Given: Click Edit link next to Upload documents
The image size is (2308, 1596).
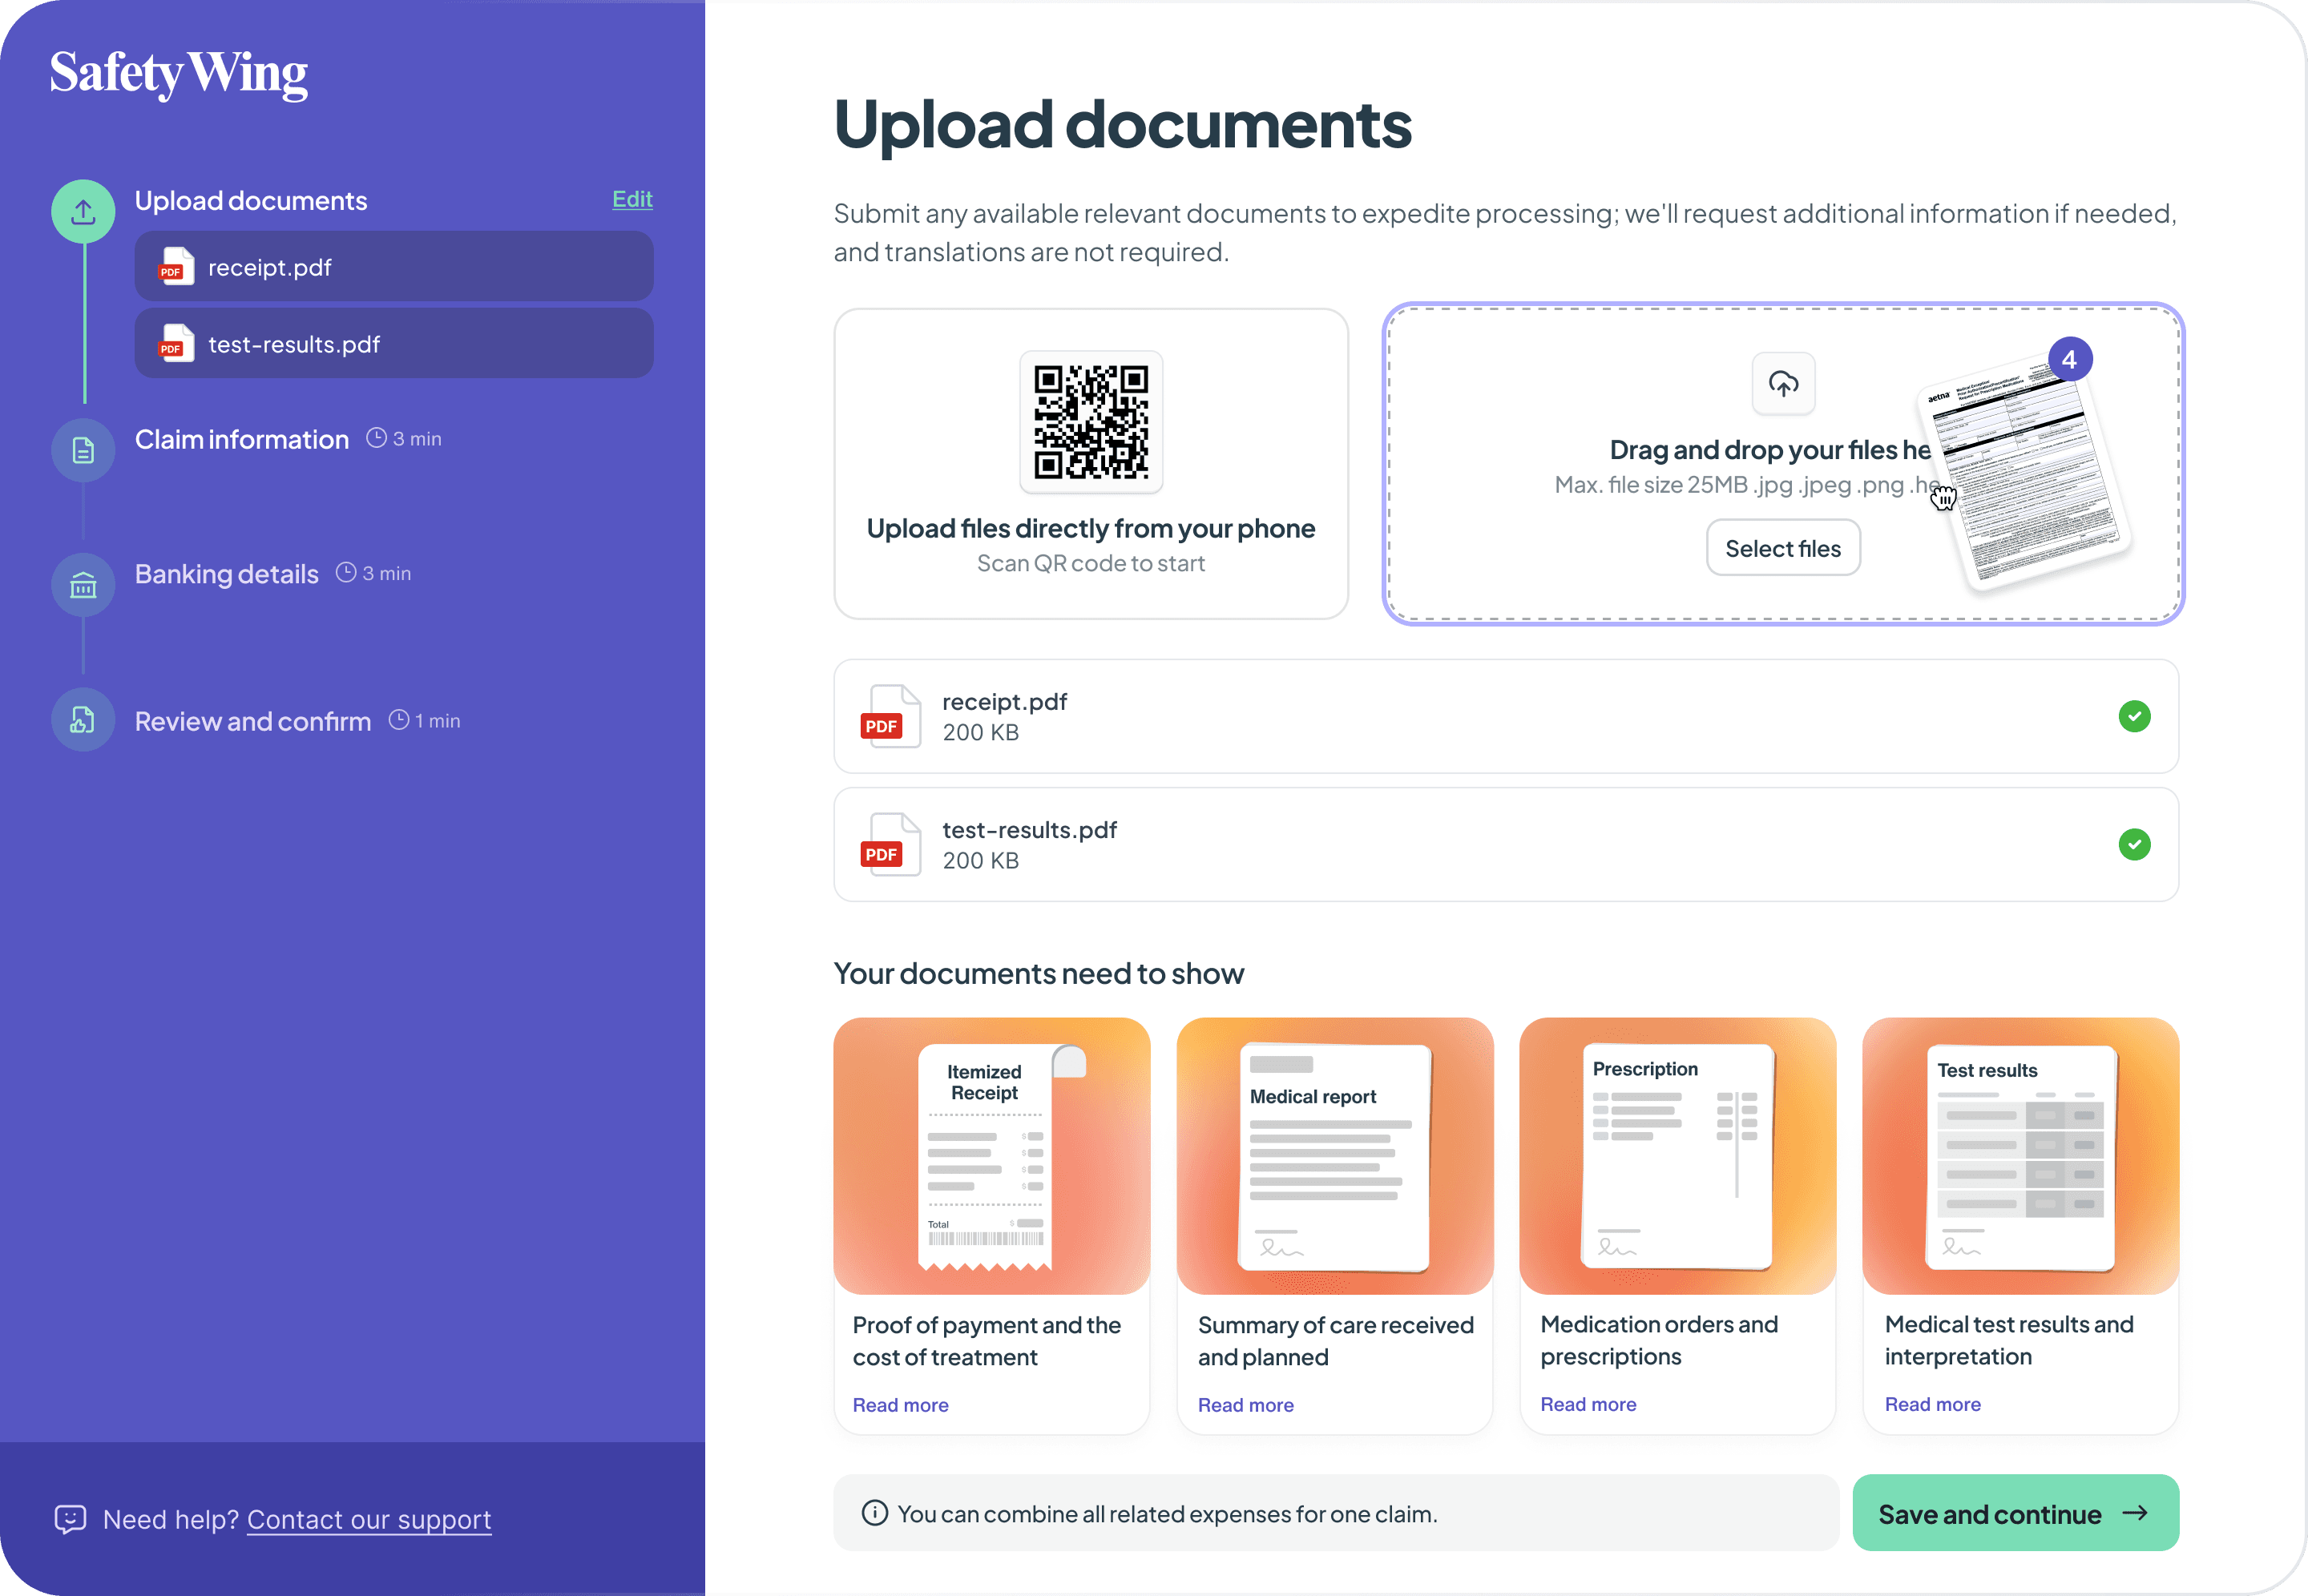Looking at the screenshot, I should (632, 199).
